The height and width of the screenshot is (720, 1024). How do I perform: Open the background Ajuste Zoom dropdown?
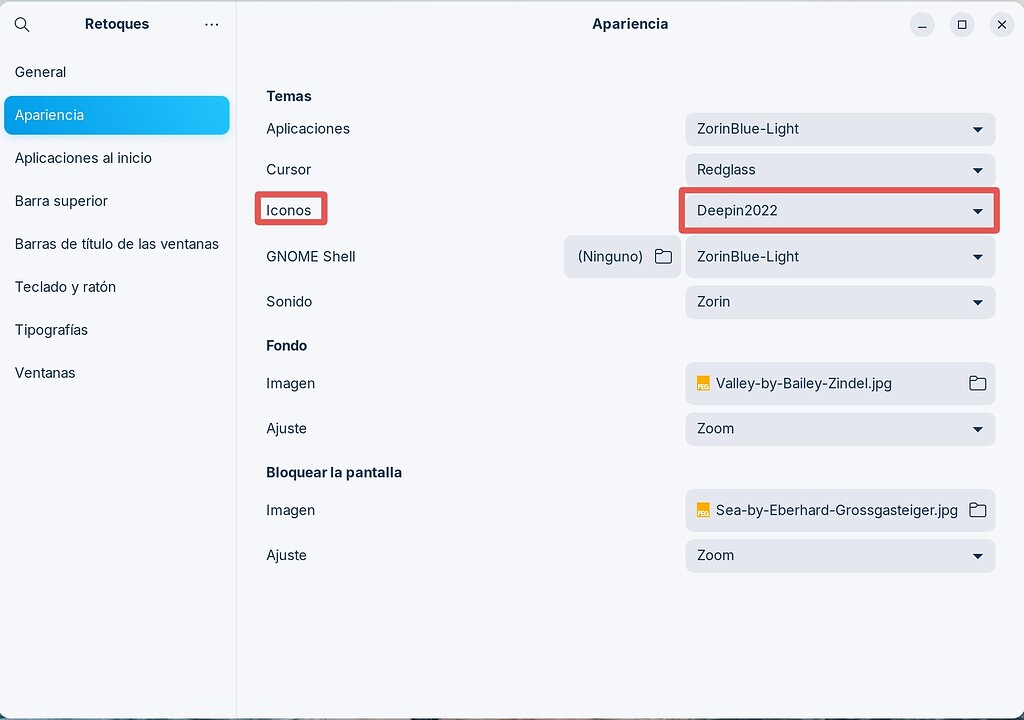coord(839,428)
